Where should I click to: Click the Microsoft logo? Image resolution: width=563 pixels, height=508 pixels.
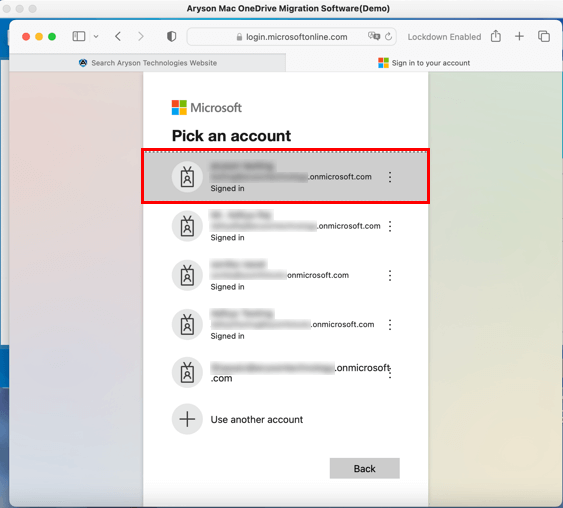[x=206, y=107]
